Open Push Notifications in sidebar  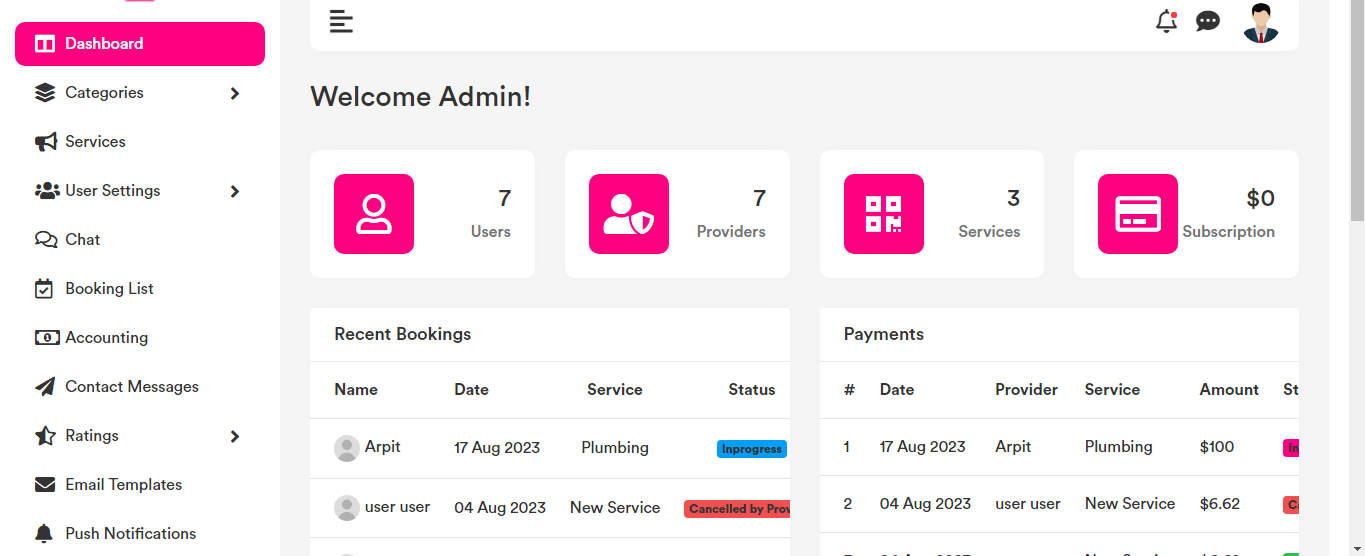point(130,534)
